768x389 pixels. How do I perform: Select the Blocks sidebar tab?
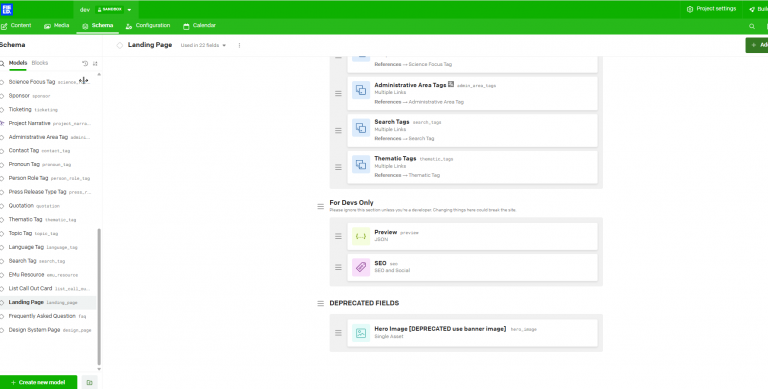point(40,63)
